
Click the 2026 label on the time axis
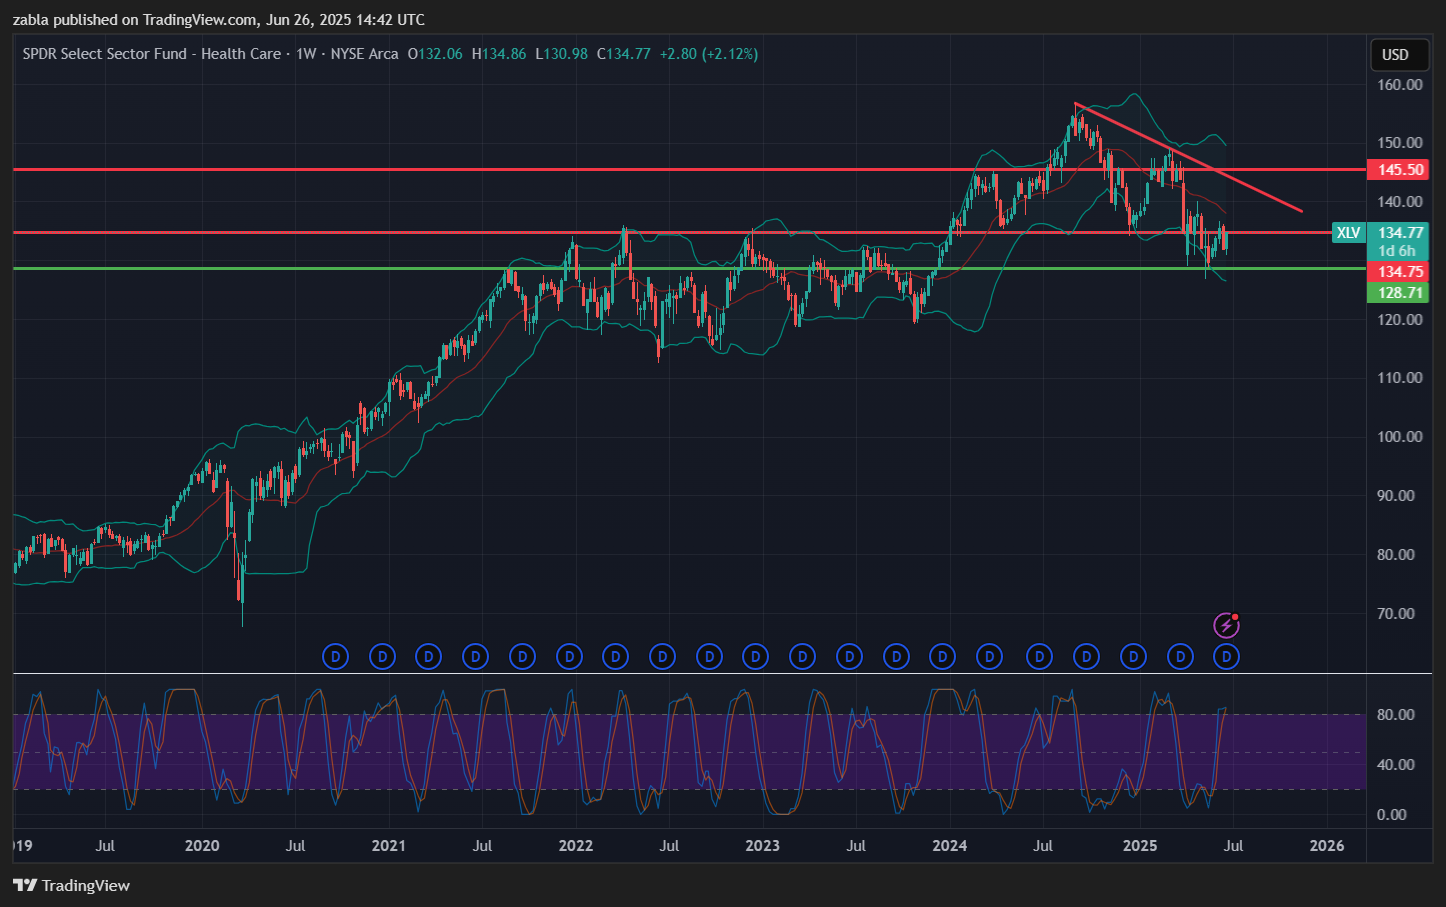[x=1327, y=846]
